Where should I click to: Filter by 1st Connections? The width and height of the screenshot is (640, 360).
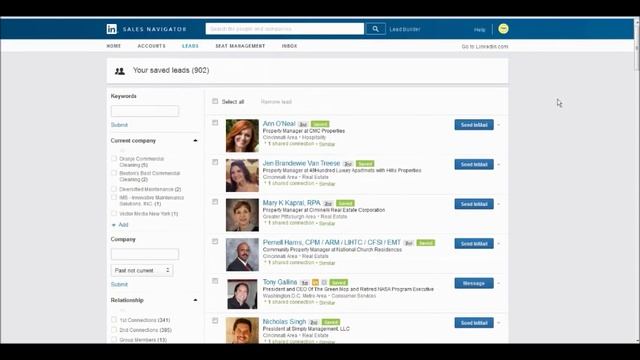pyautogui.click(x=114, y=320)
